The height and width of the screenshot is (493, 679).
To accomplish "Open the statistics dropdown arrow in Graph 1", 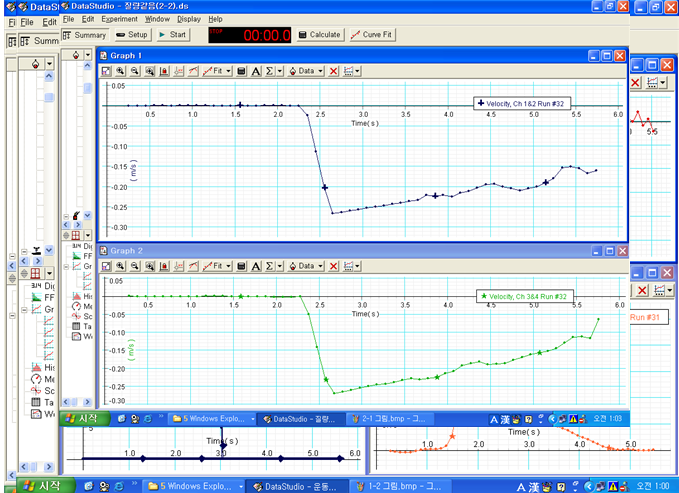I will click(x=280, y=71).
